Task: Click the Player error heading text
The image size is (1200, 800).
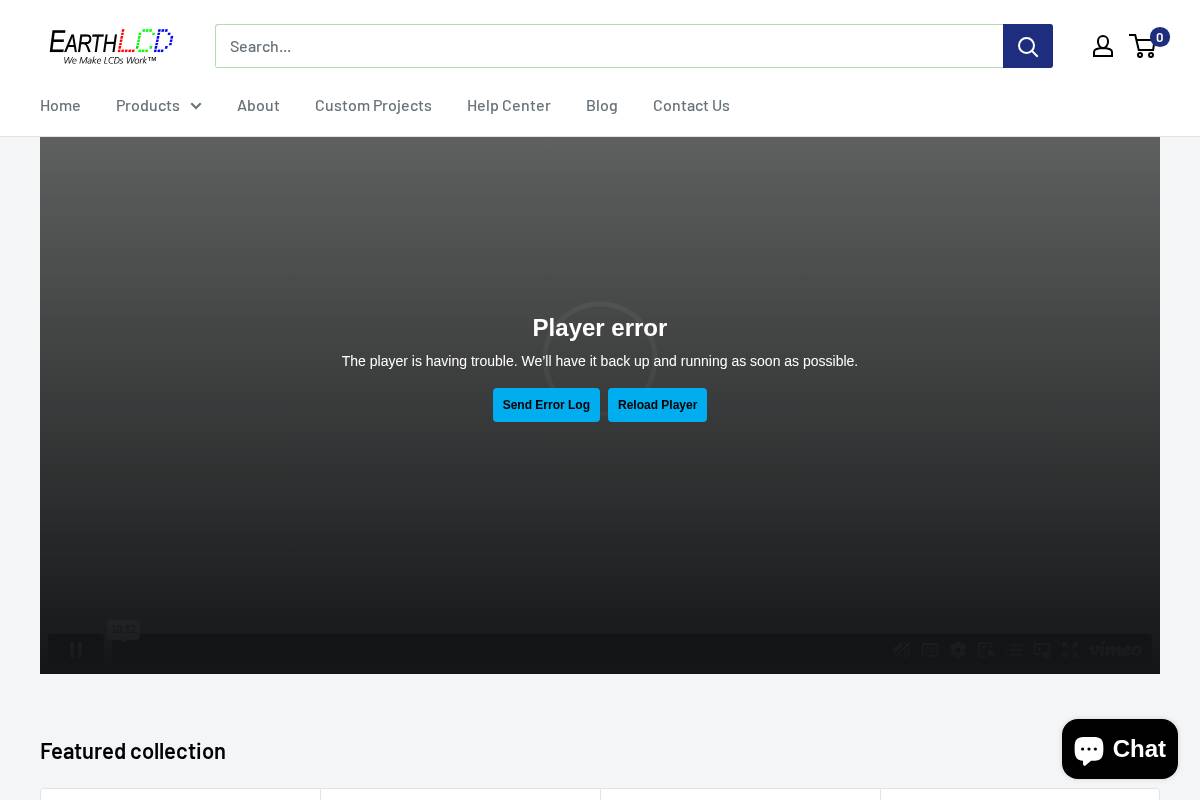Action: coord(600,328)
